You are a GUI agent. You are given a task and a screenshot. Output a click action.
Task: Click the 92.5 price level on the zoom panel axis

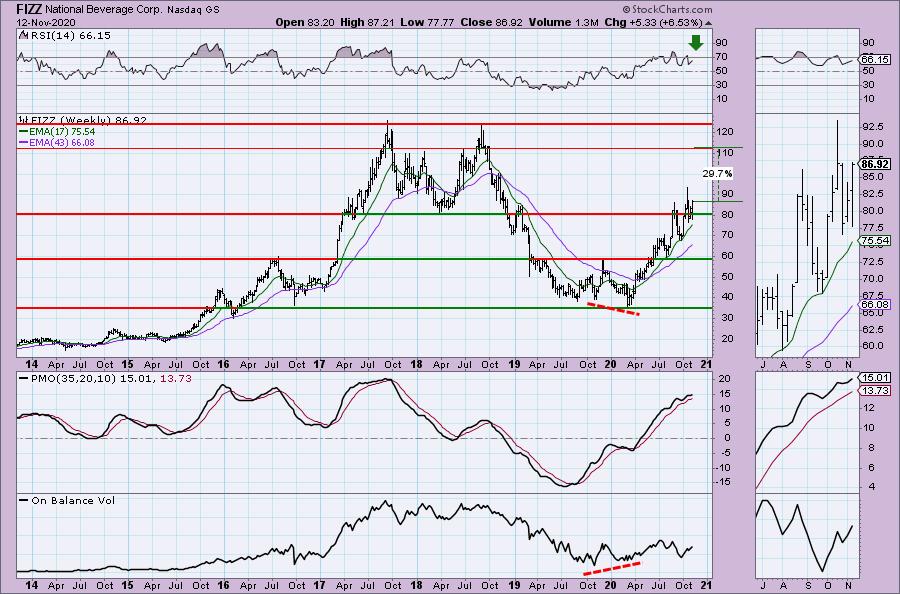point(872,126)
